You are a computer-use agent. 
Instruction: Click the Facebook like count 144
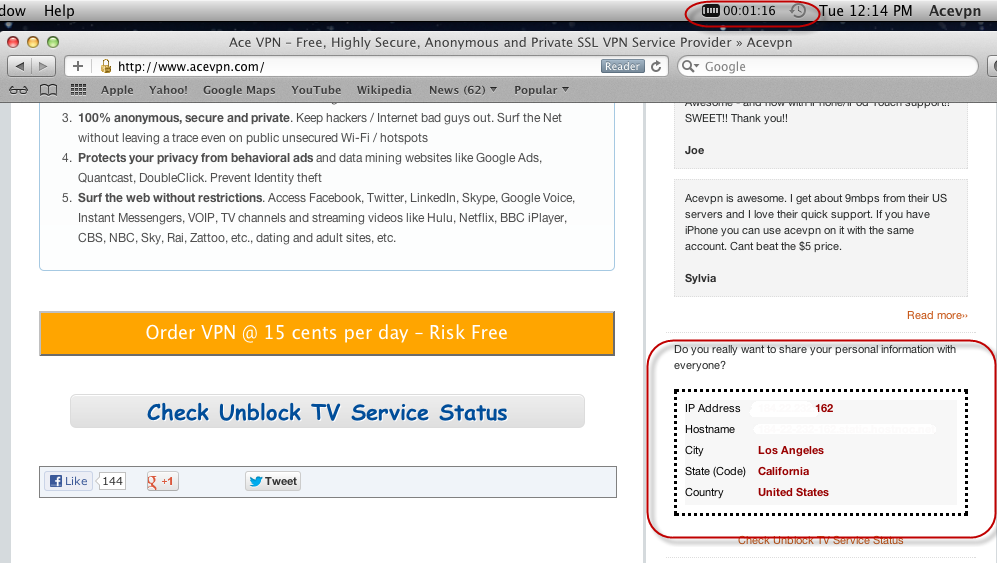pos(113,481)
